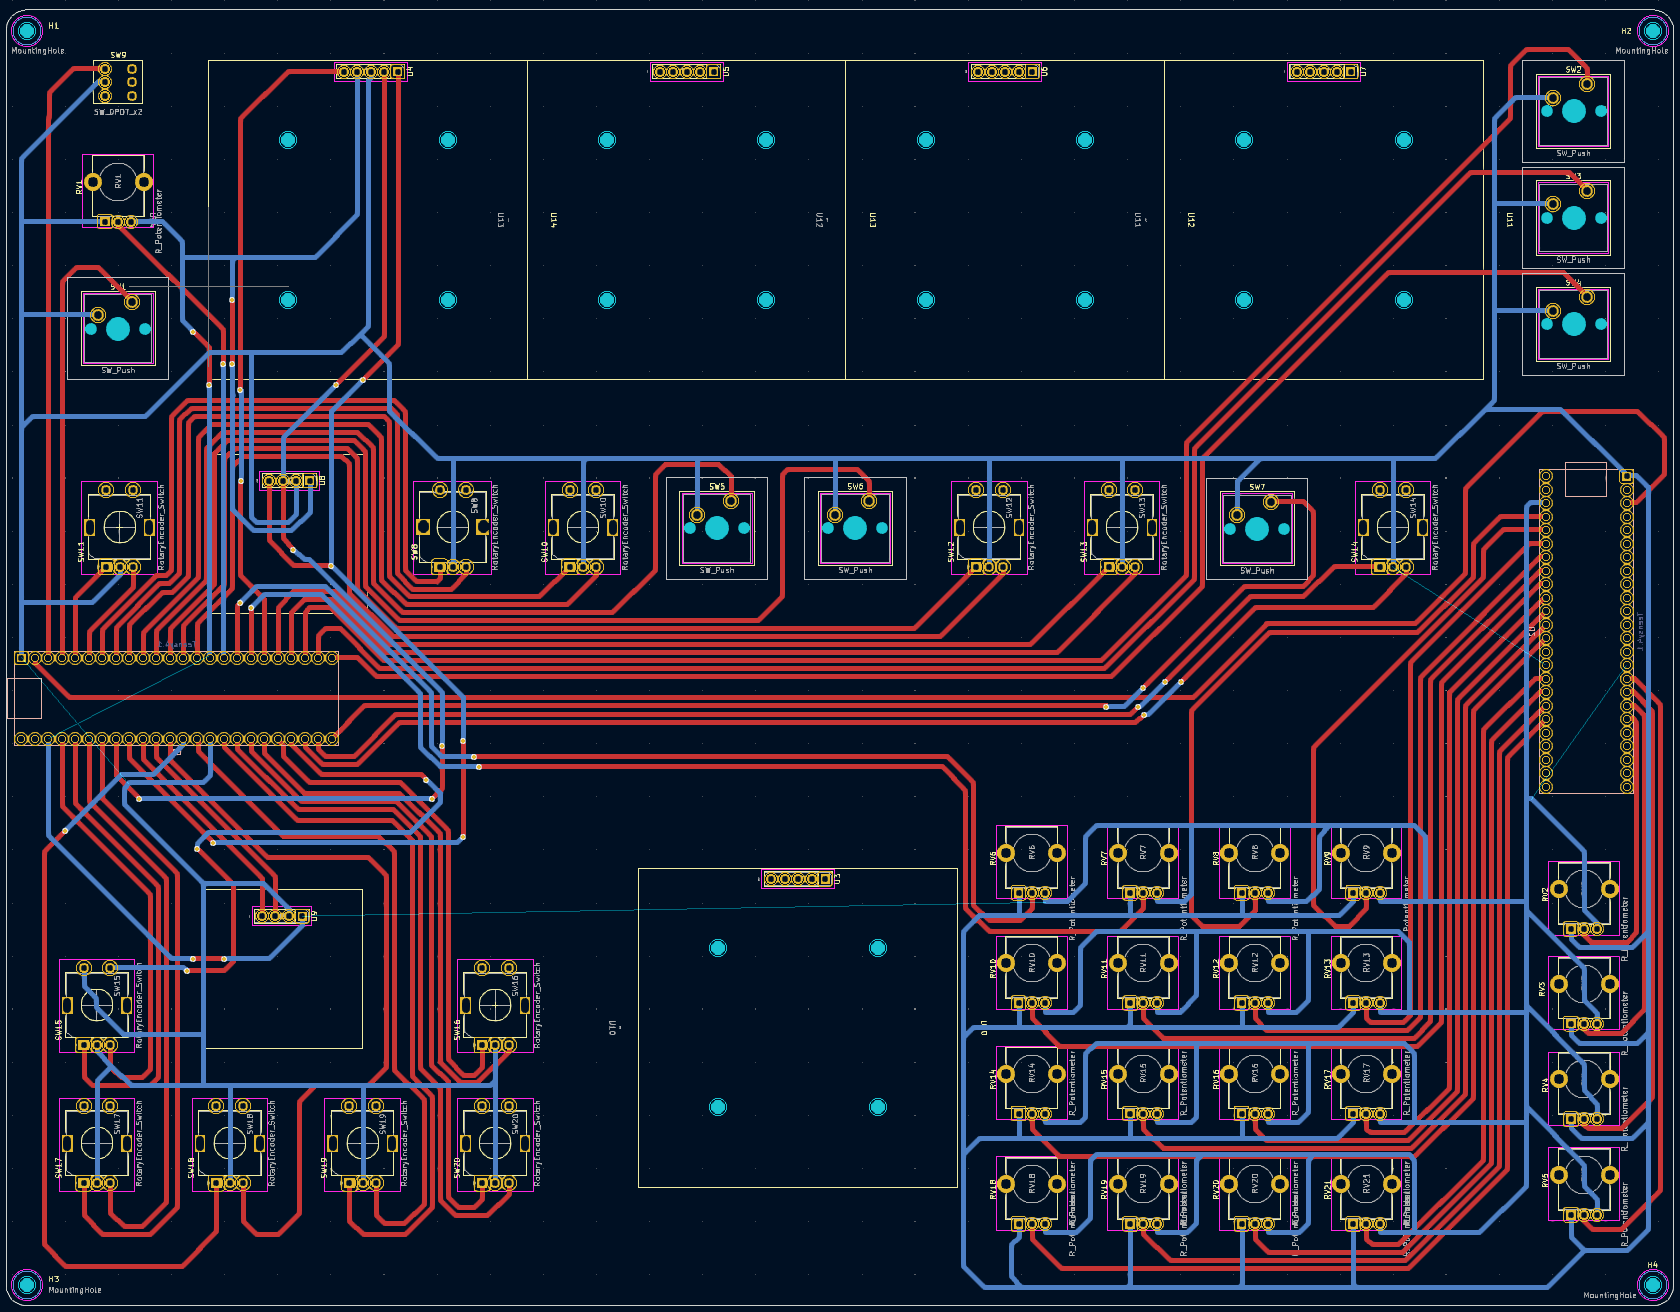Select rotary encoder SW14

[x=1392, y=527]
